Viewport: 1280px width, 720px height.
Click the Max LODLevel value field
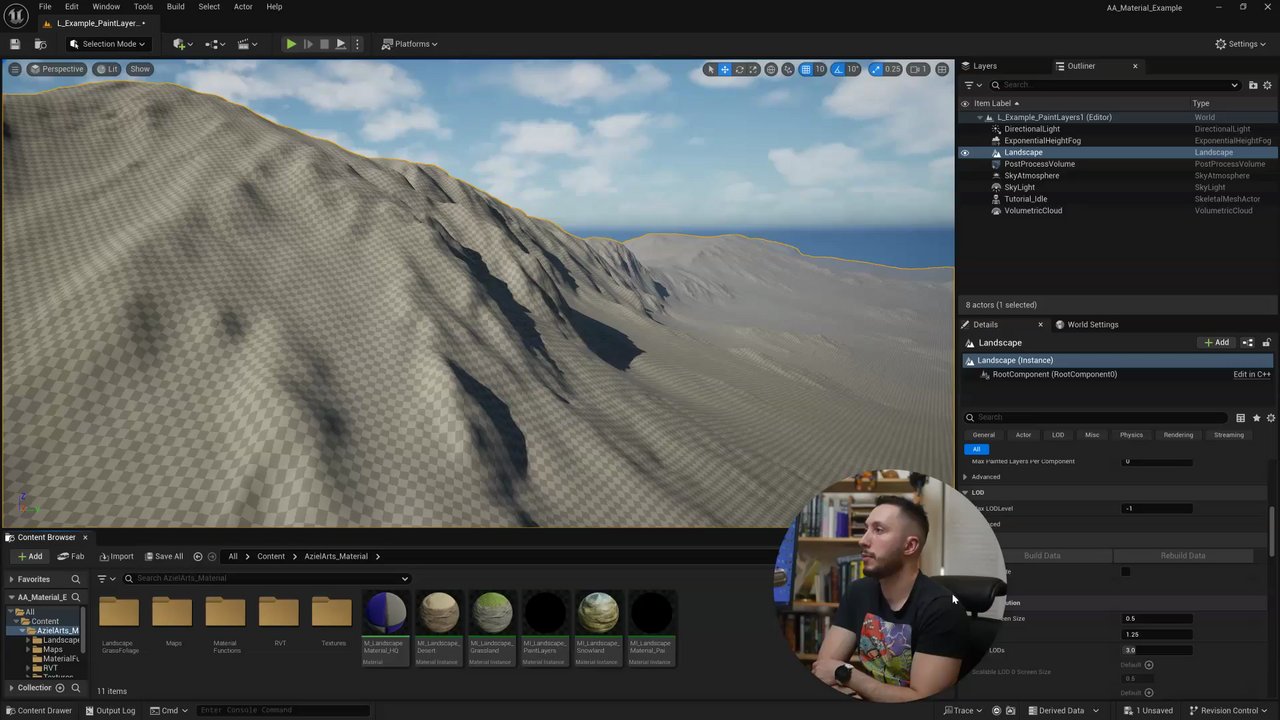[x=1157, y=508]
